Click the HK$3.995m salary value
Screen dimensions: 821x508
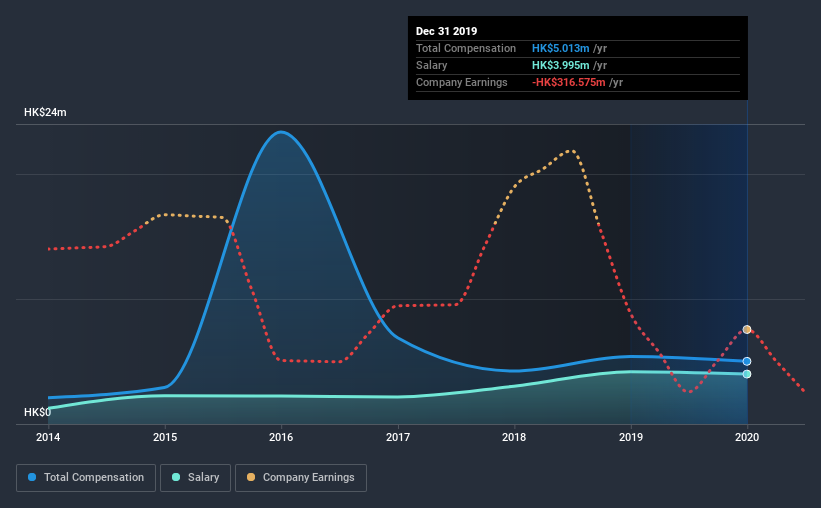tap(561, 65)
